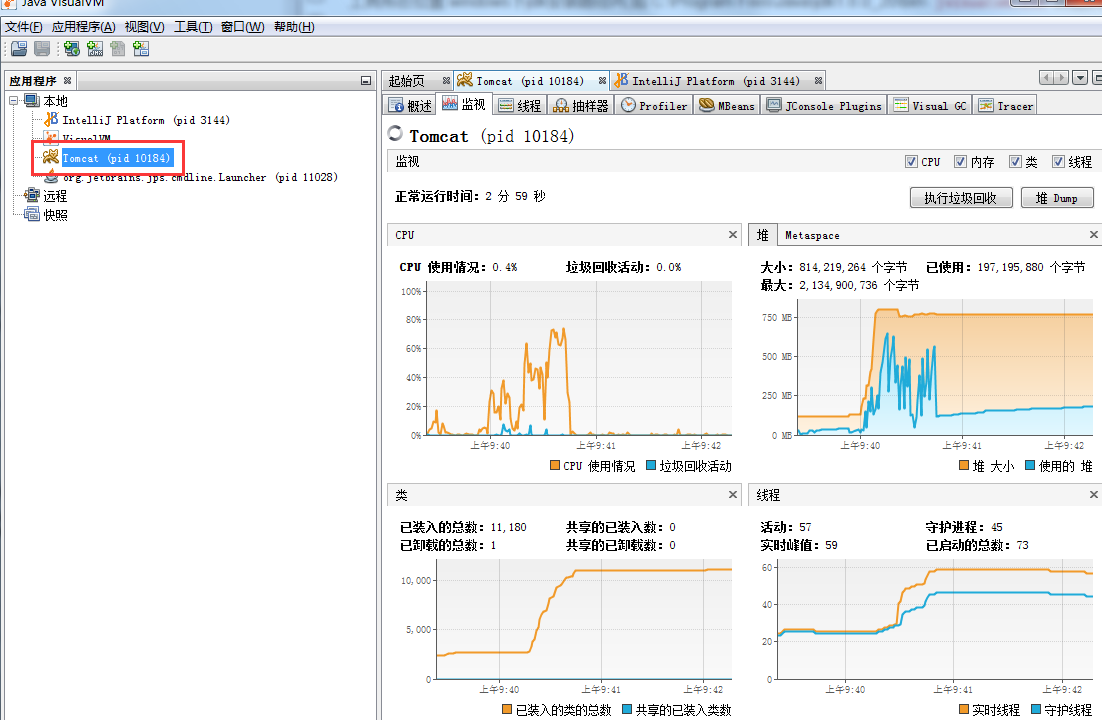Close the 起始页 document tab
This screenshot has height=720, width=1102.
(446, 81)
